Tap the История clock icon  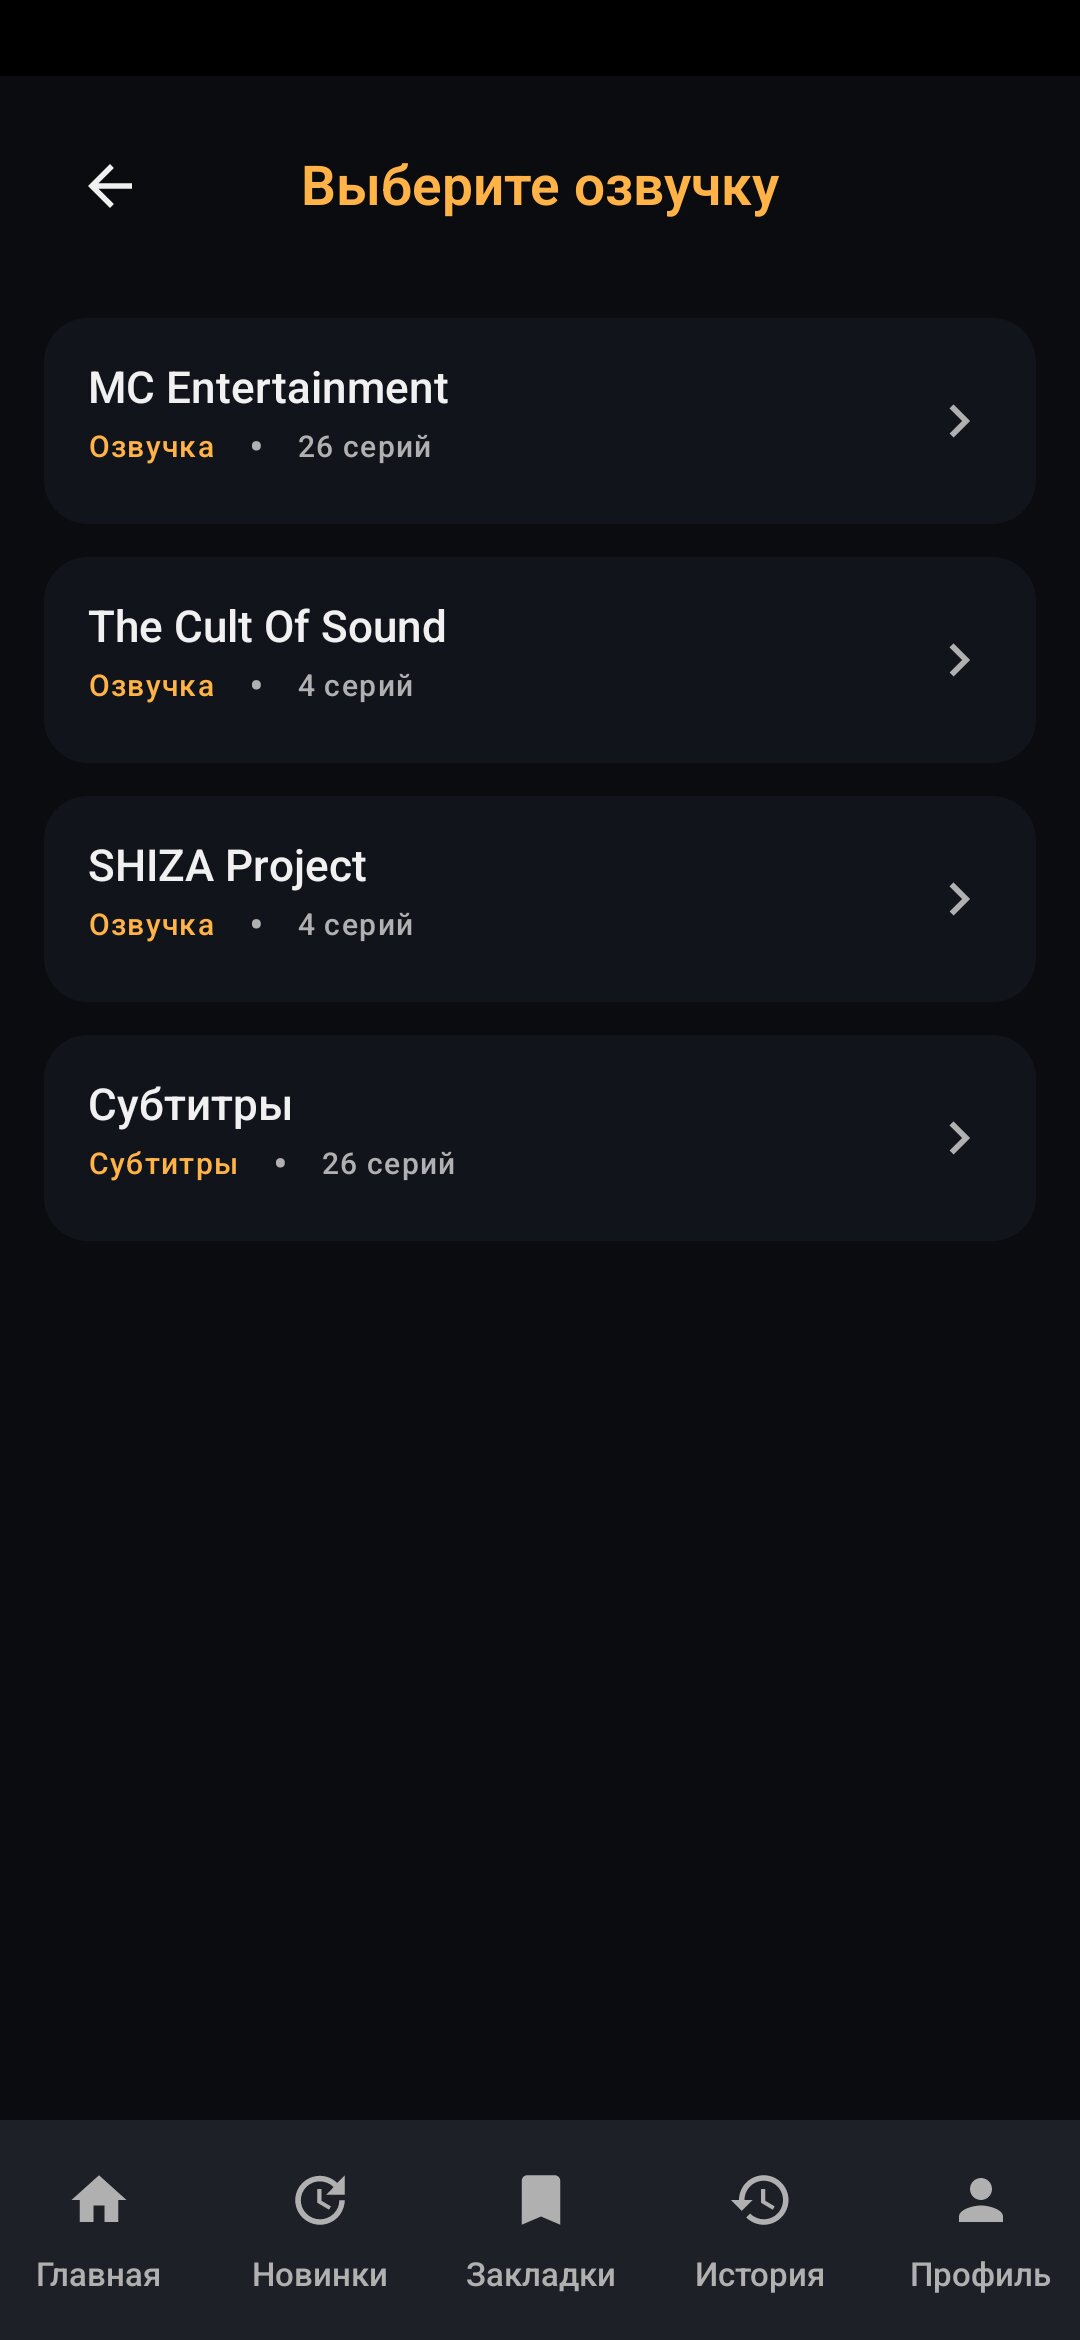[760, 2200]
